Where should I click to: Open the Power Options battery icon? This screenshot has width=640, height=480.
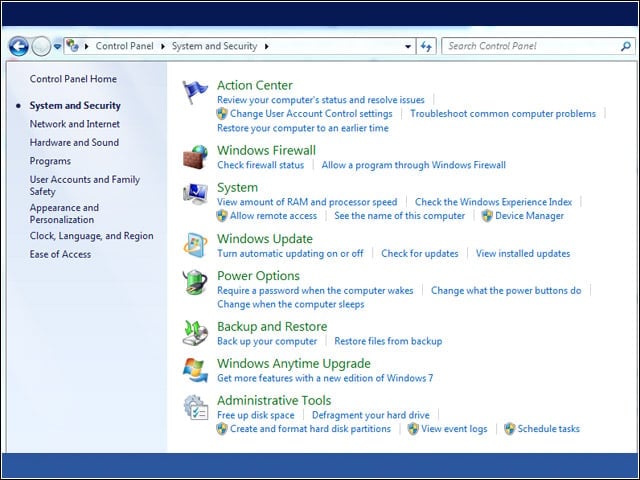tap(195, 282)
